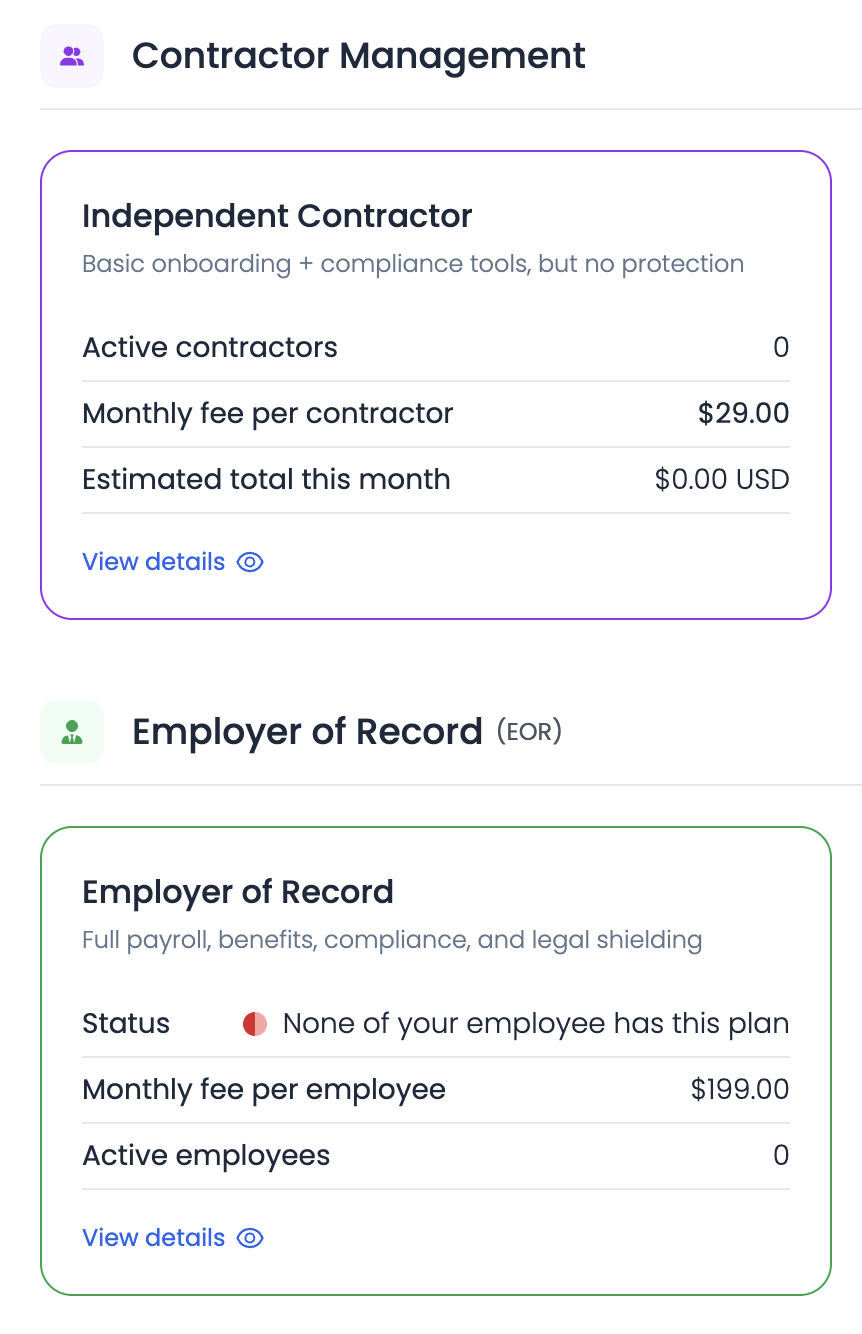Click the 'Full payroll, benefits, compliance' description
862x1334 pixels.
(x=392, y=940)
